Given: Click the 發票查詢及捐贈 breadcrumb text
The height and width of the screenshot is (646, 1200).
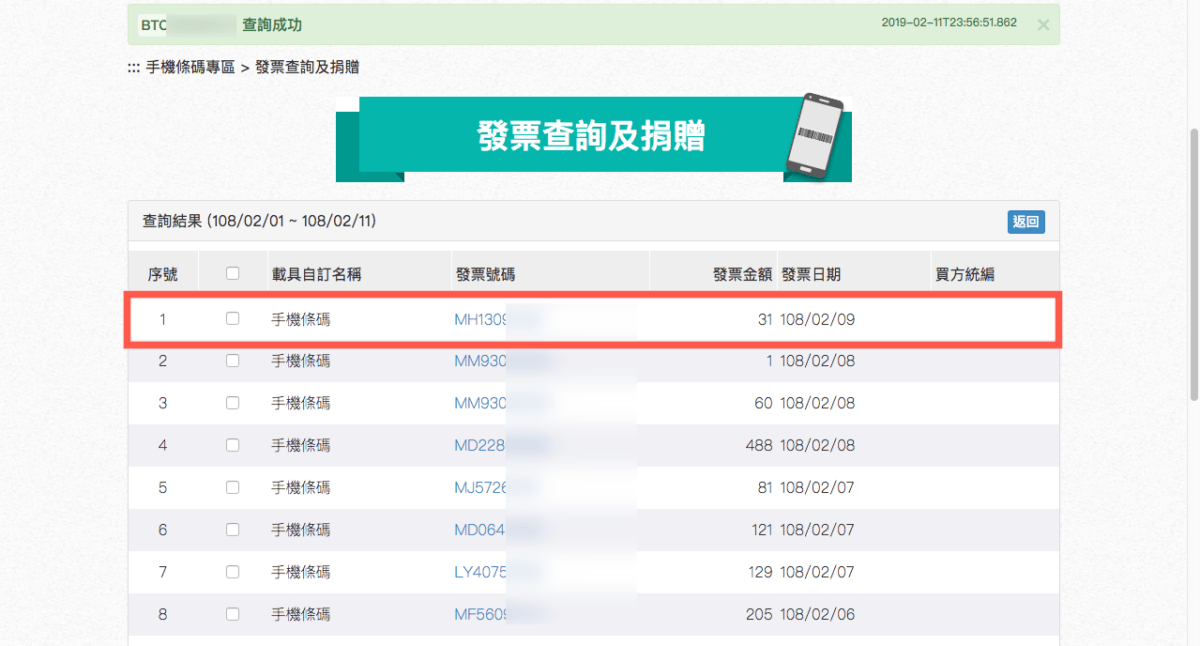Looking at the screenshot, I should tap(307, 68).
